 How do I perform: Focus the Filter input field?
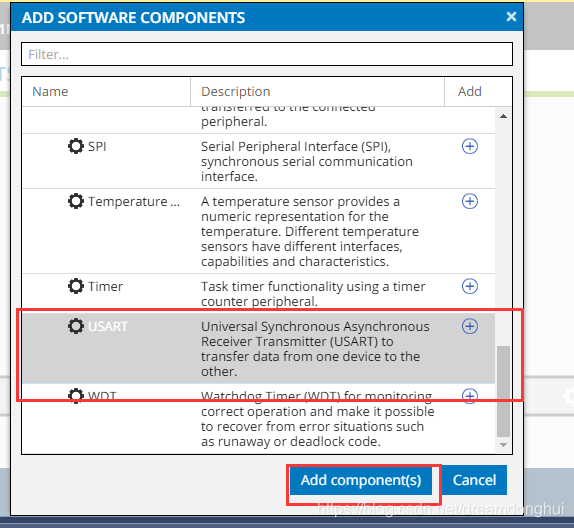point(267,54)
